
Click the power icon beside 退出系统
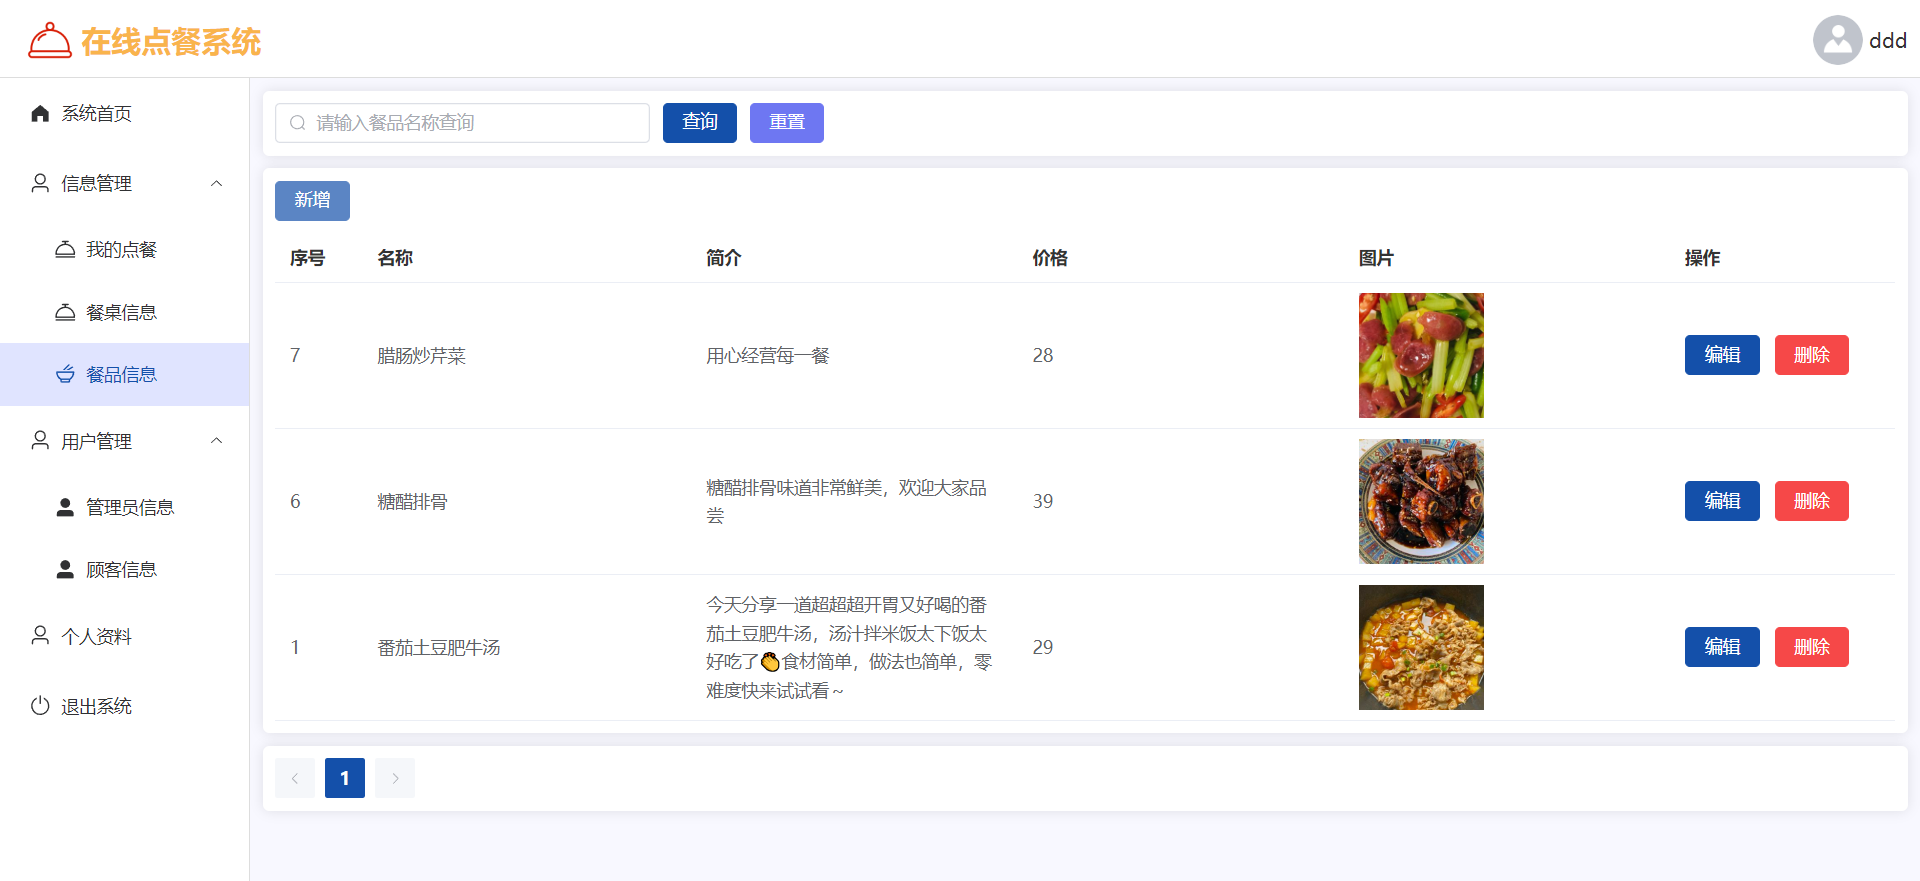40,705
